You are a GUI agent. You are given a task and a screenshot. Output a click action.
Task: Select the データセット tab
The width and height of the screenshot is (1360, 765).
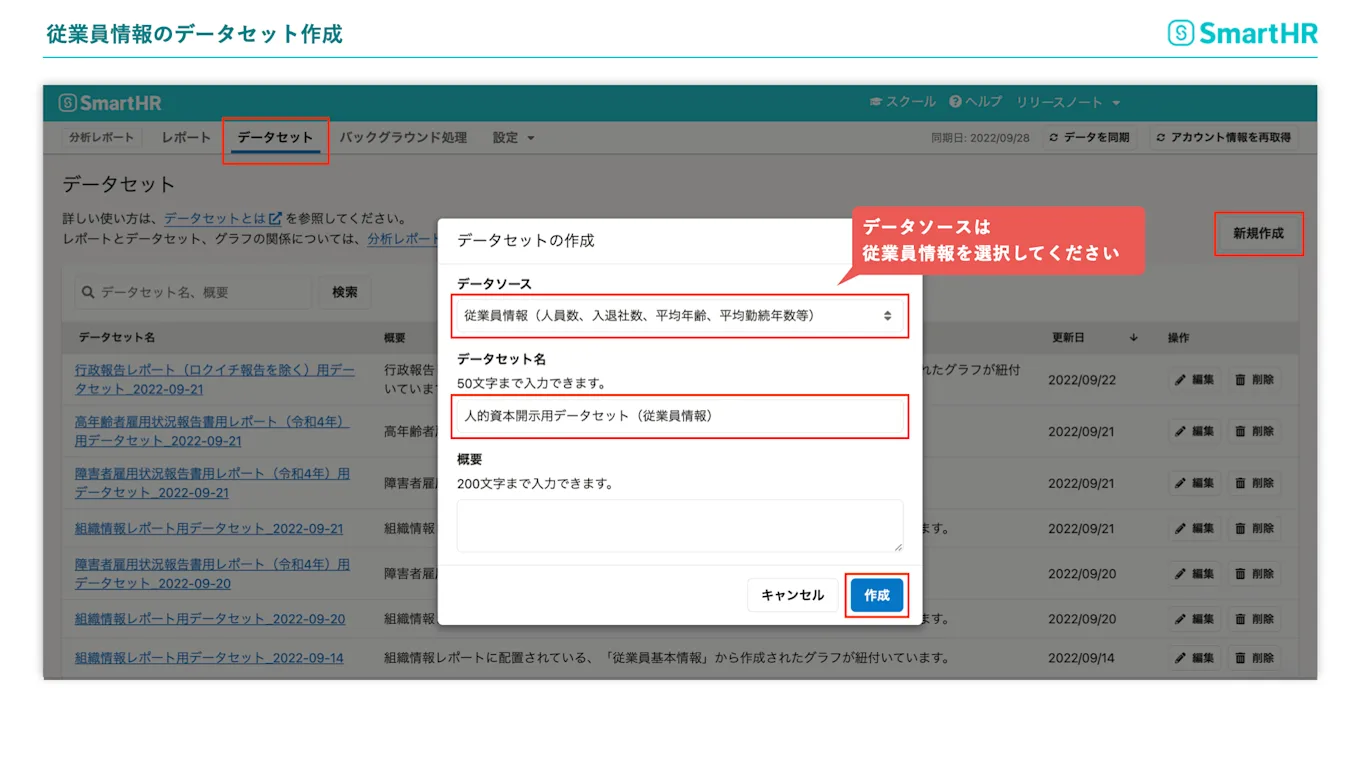[275, 138]
